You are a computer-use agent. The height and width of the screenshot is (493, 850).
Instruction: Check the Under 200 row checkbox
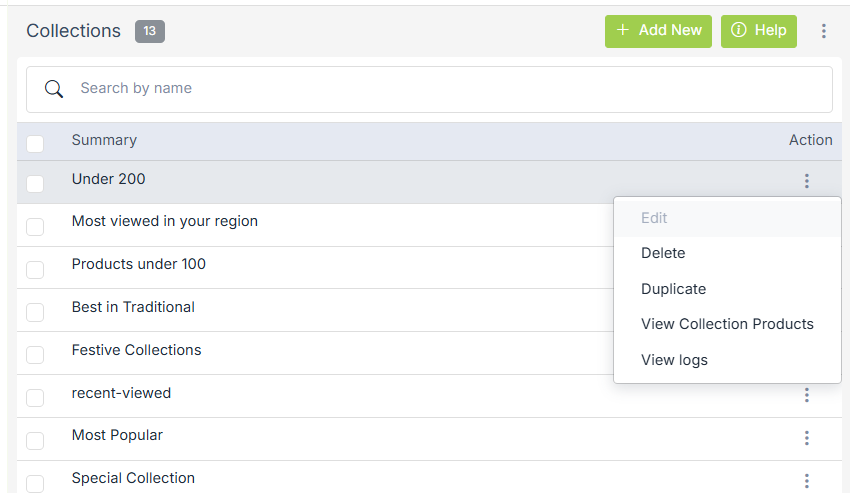point(35,183)
